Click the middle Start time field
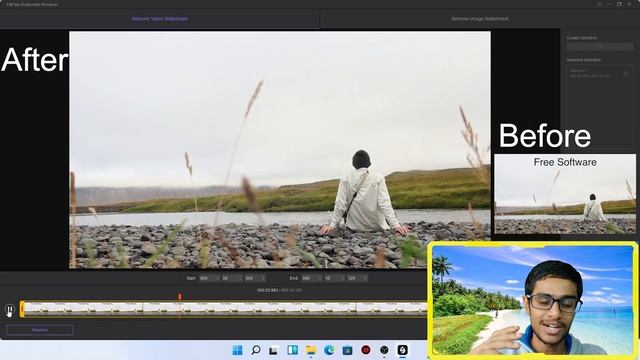This screenshot has width=640, height=360. tap(231, 278)
